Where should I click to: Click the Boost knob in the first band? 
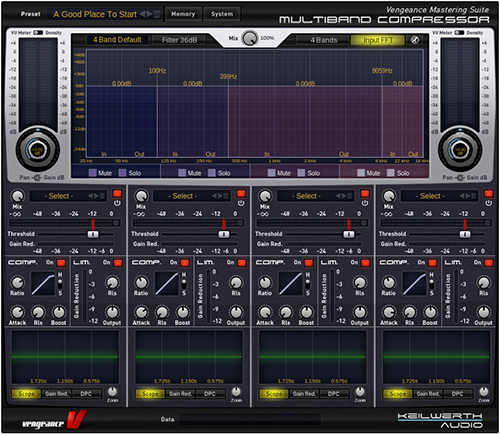pos(59,312)
